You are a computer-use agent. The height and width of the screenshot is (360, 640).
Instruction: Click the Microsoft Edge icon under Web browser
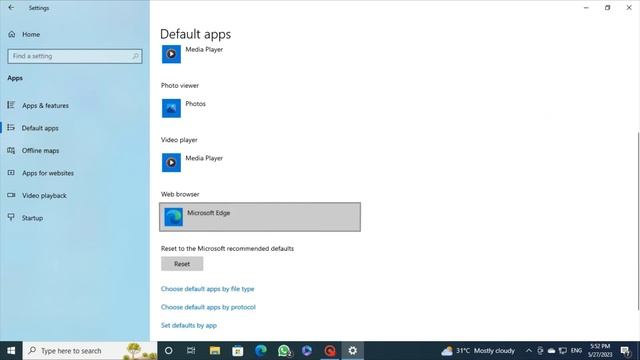[173, 217]
